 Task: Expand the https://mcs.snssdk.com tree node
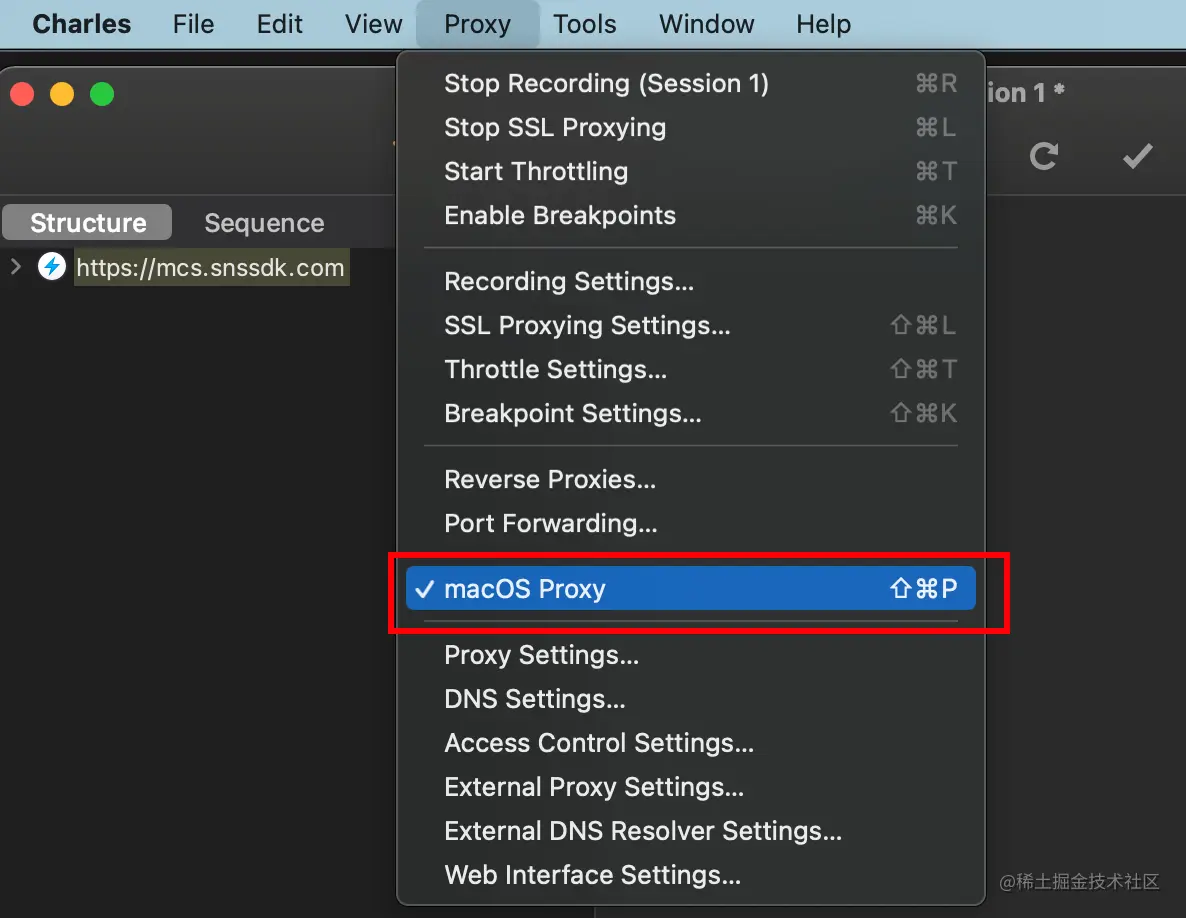pyautogui.click(x=16, y=266)
